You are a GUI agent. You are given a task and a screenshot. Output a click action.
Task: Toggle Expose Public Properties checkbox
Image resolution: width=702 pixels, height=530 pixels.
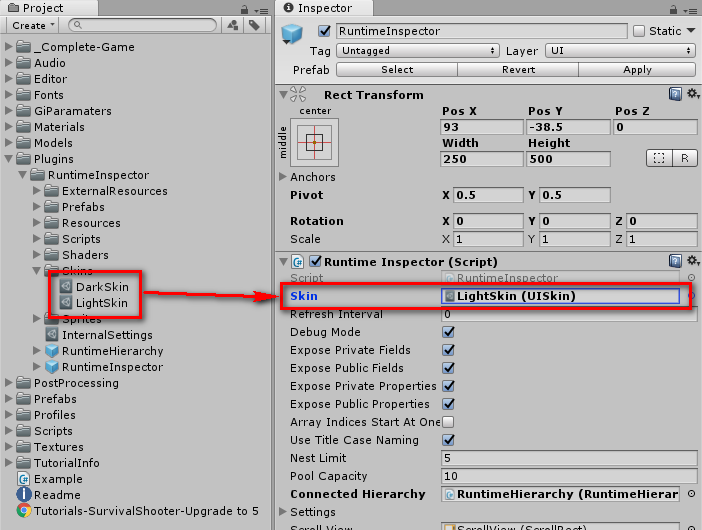pos(448,404)
